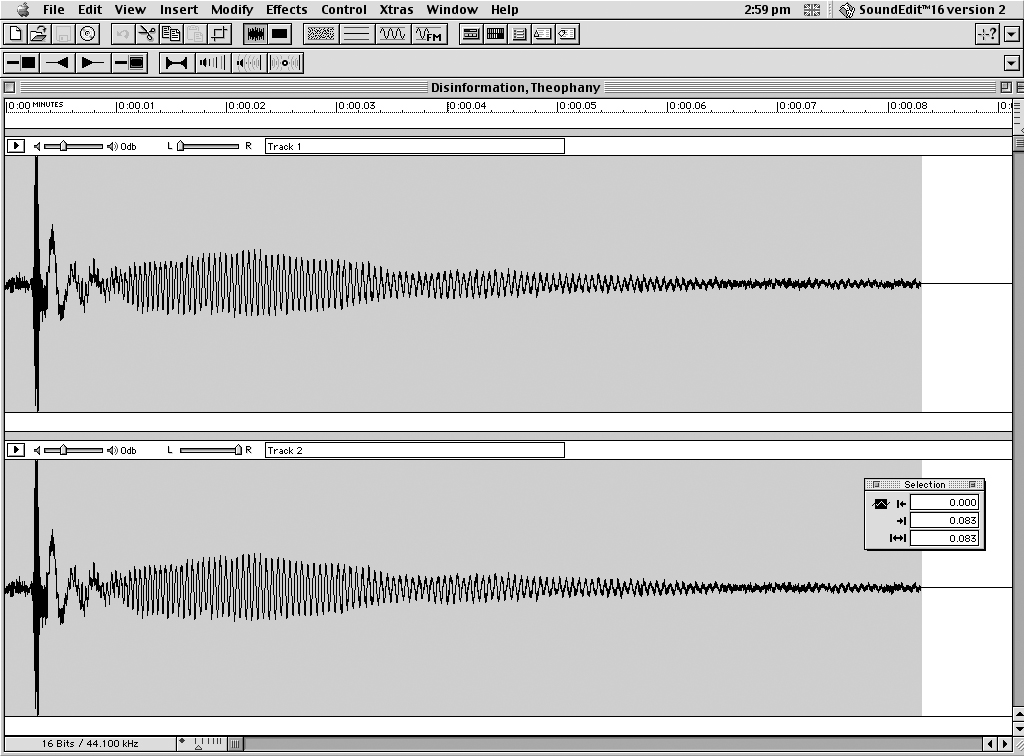Click the Open file folder icon
The width and height of the screenshot is (1024, 756).
click(38, 34)
